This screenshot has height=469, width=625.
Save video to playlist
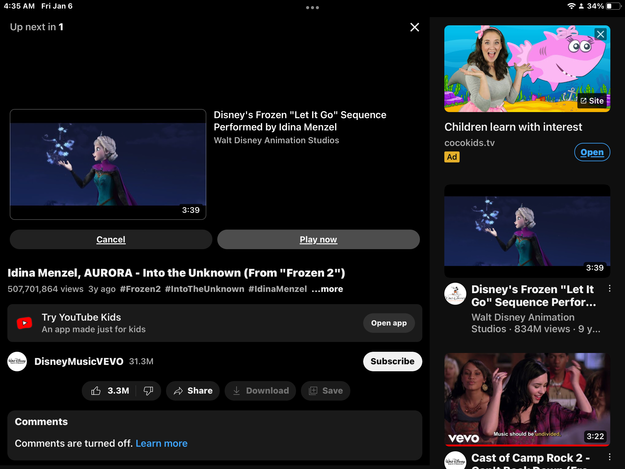[x=326, y=391]
